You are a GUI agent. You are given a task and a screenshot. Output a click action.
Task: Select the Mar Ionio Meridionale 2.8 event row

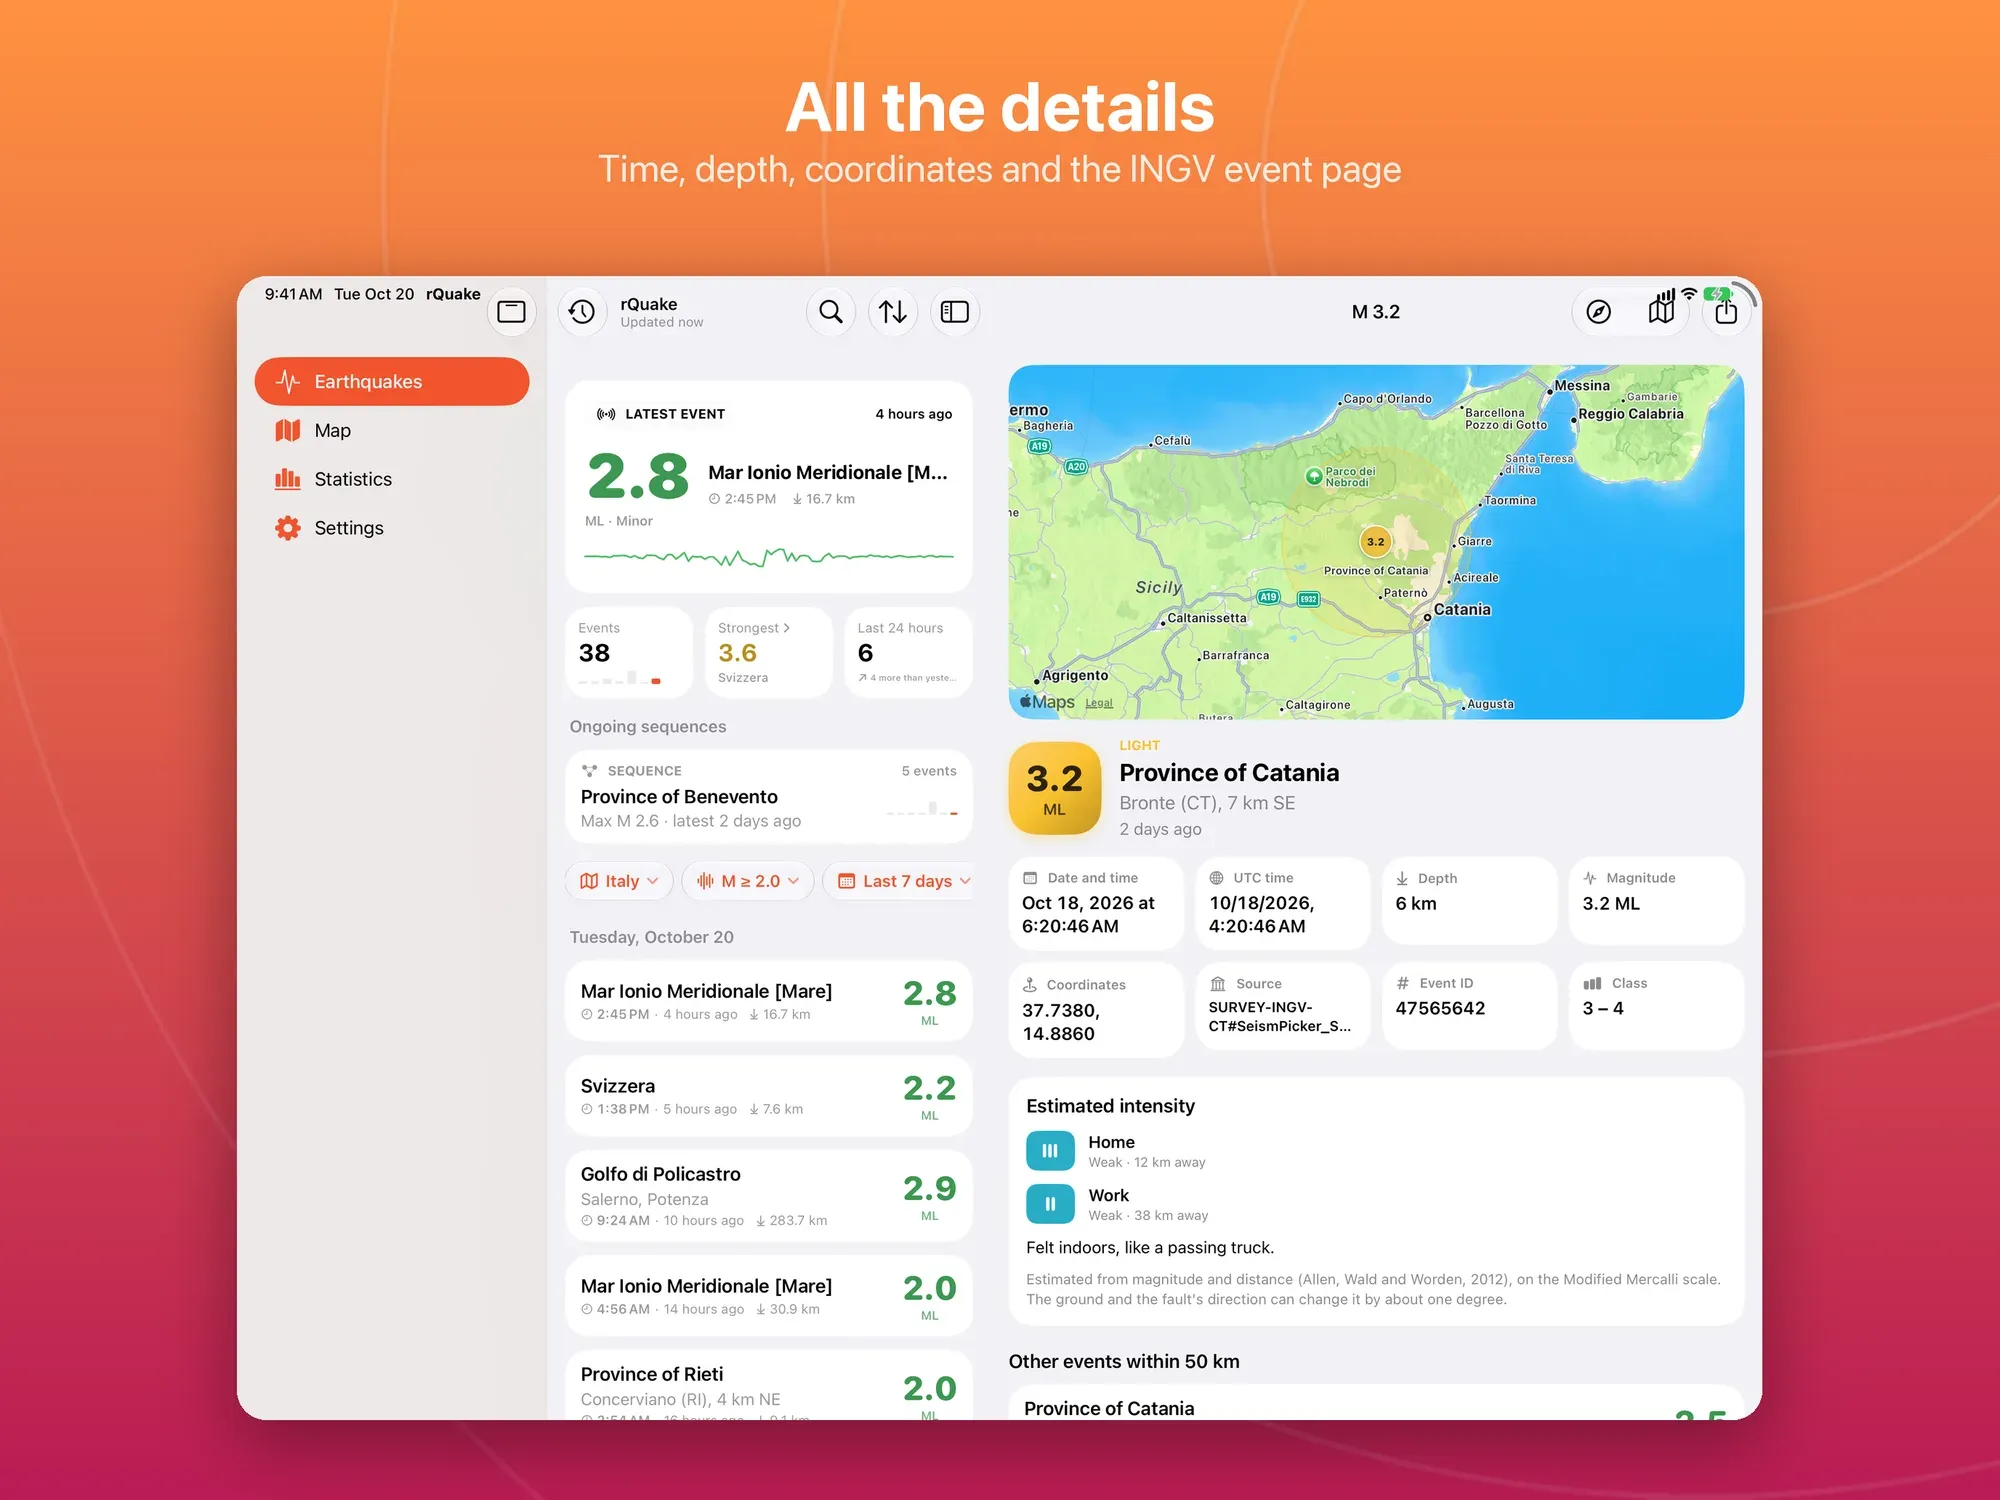click(x=769, y=1001)
